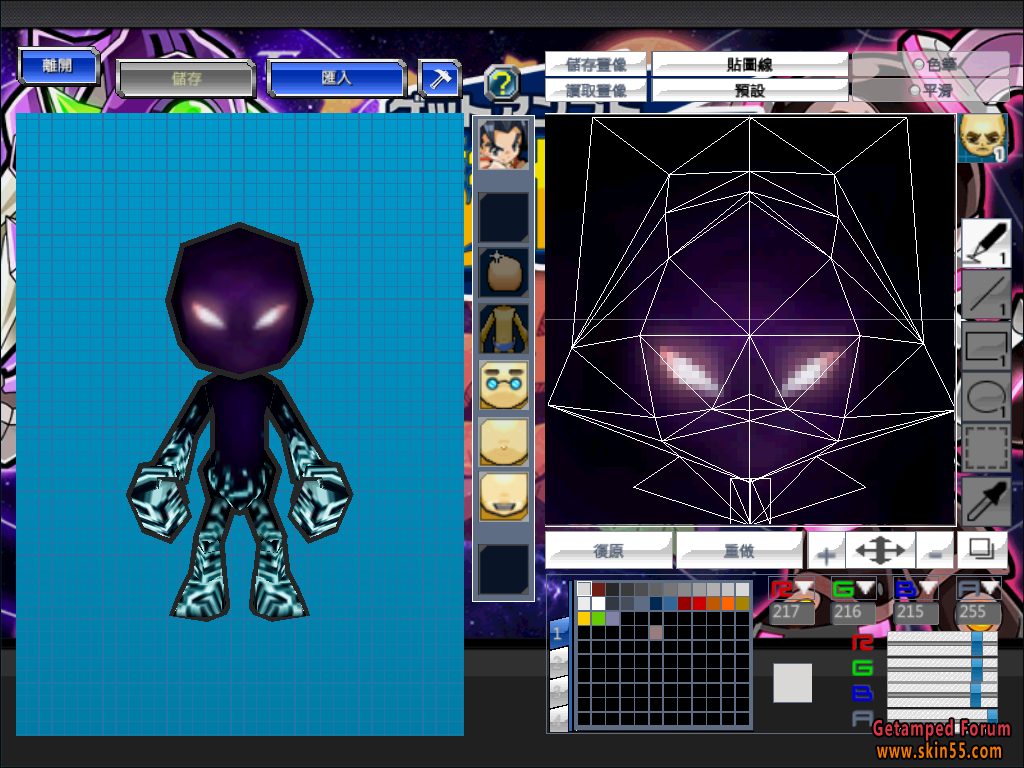Select the straight line tool

click(986, 295)
